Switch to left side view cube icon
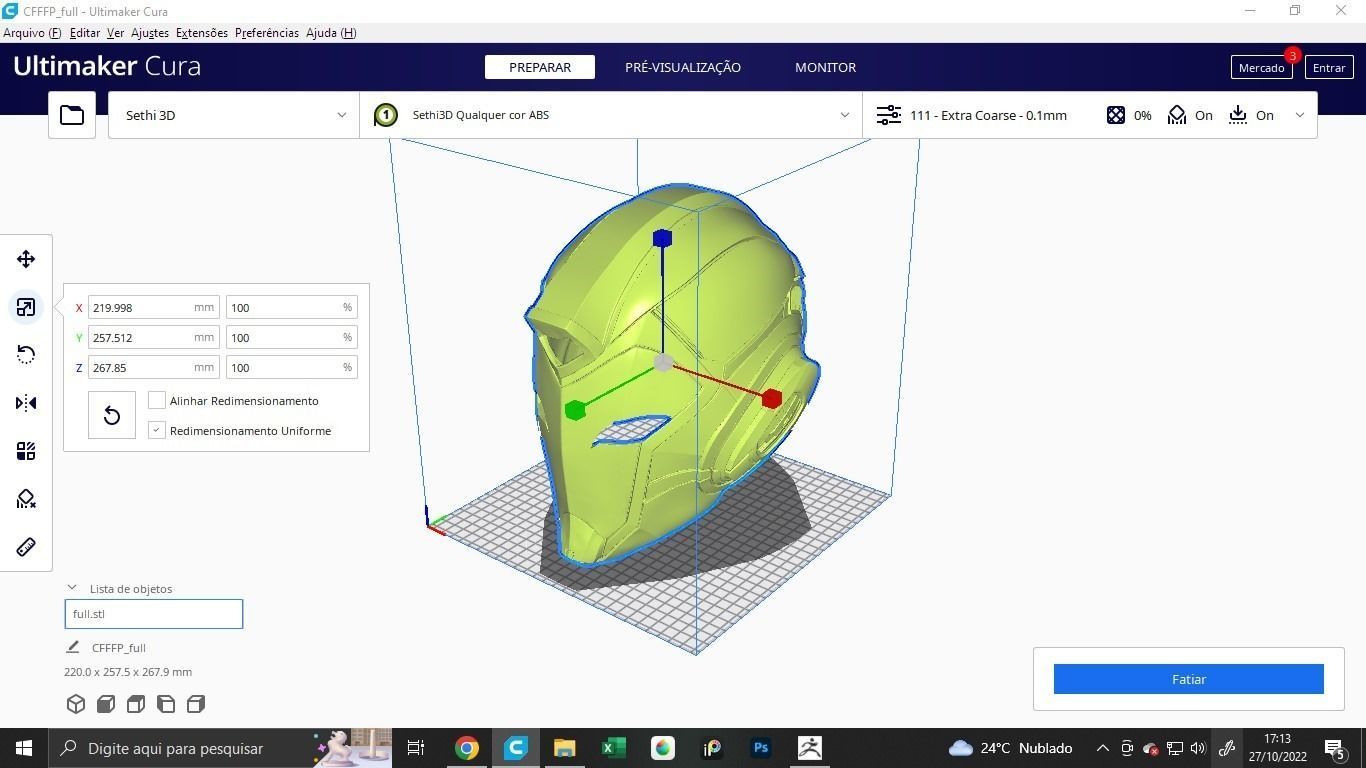 [166, 704]
